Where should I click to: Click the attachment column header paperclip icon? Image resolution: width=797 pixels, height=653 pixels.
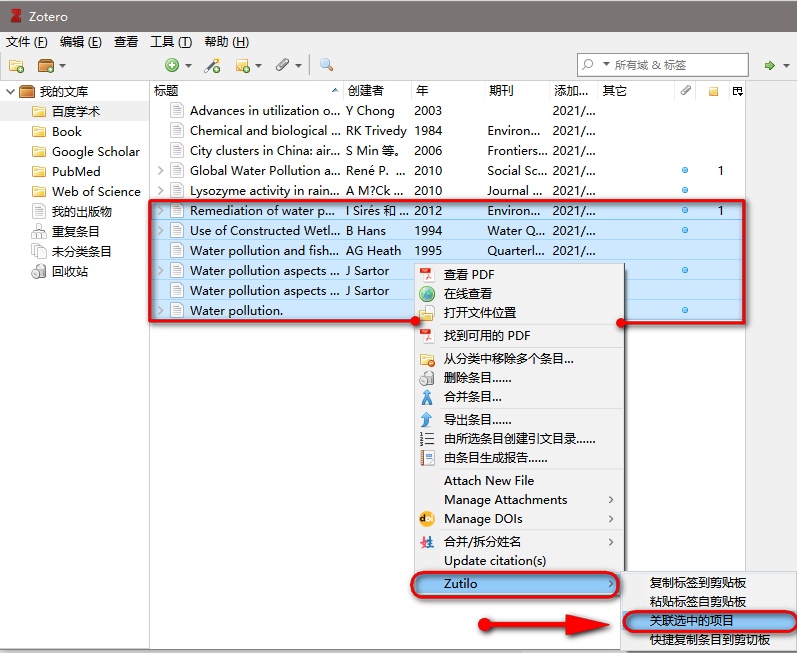(x=686, y=90)
